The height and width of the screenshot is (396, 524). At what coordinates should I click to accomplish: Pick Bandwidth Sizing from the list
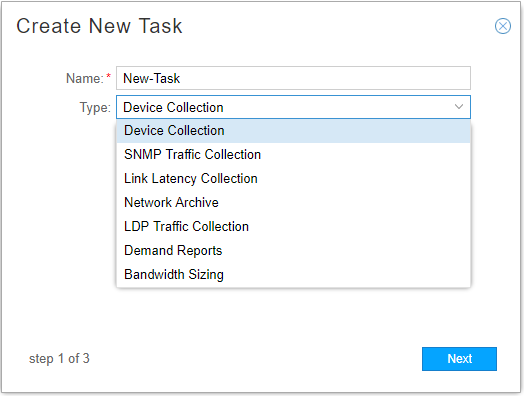293,275
